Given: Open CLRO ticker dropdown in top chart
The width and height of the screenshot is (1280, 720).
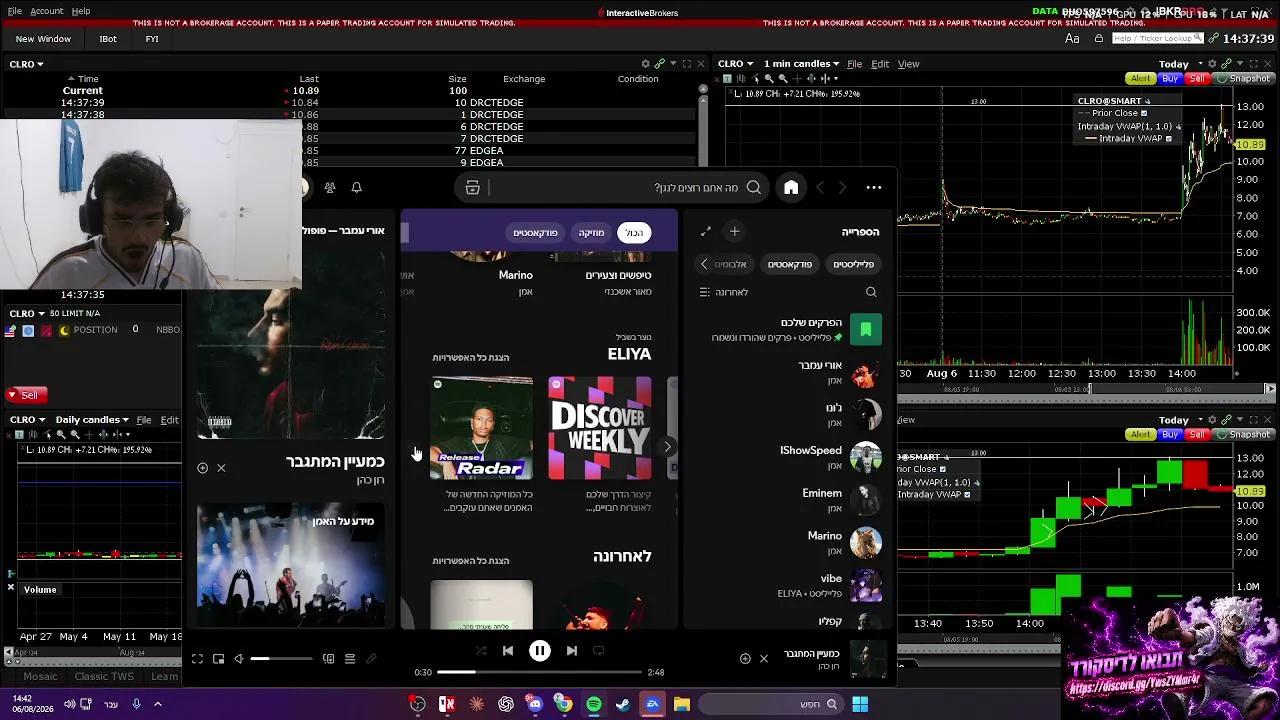Looking at the screenshot, I should [735, 64].
